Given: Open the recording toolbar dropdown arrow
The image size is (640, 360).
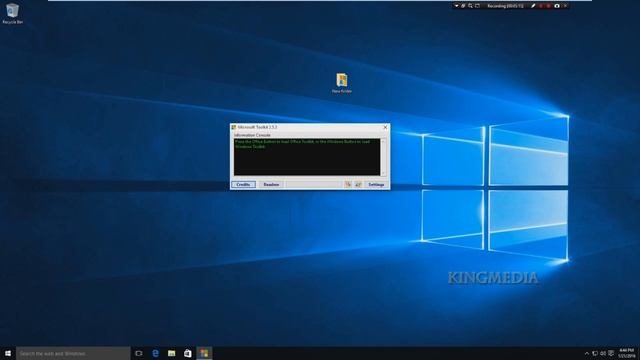Looking at the screenshot, I should tap(456, 6).
